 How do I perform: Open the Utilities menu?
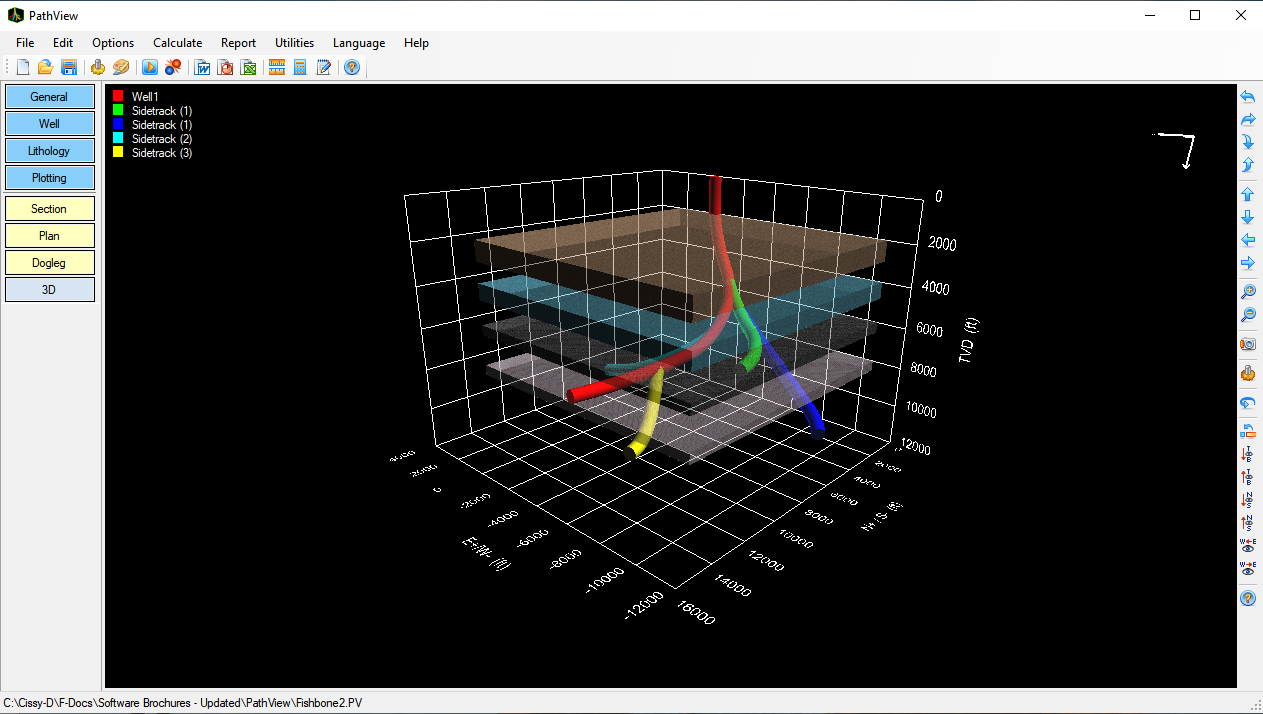pyautogui.click(x=294, y=43)
